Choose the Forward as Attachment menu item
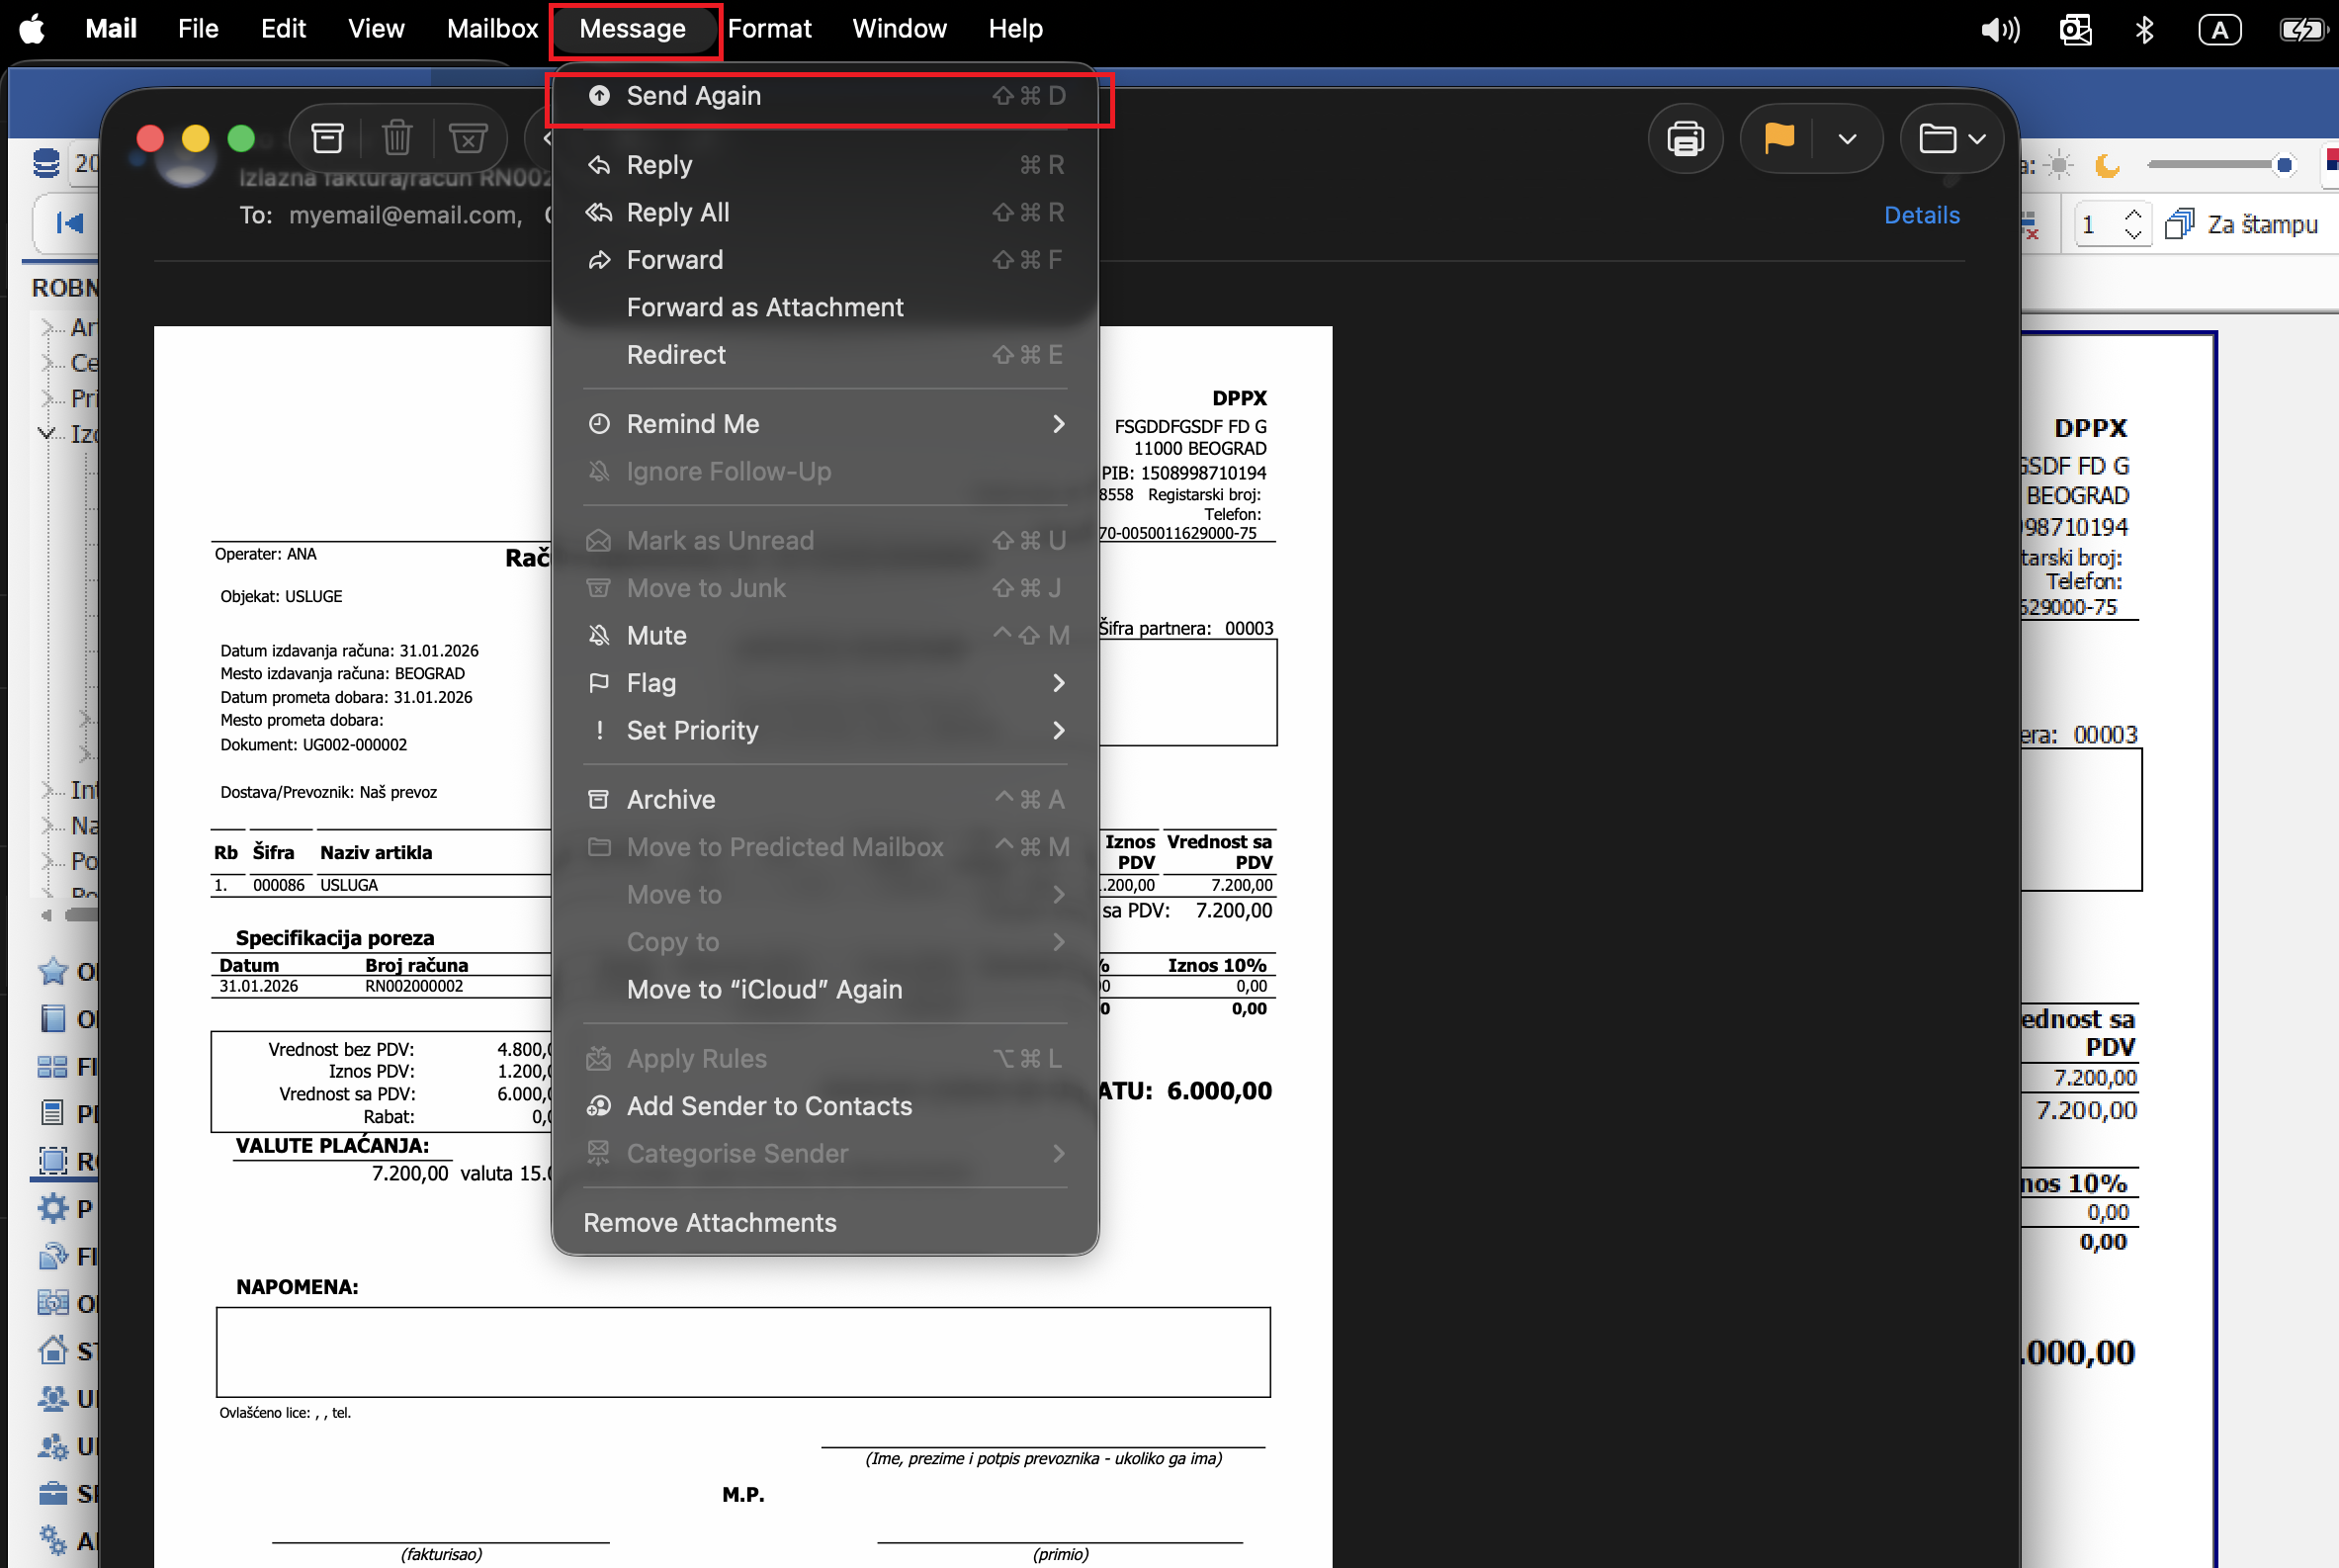This screenshot has height=1568, width=2339. pyautogui.click(x=764, y=307)
